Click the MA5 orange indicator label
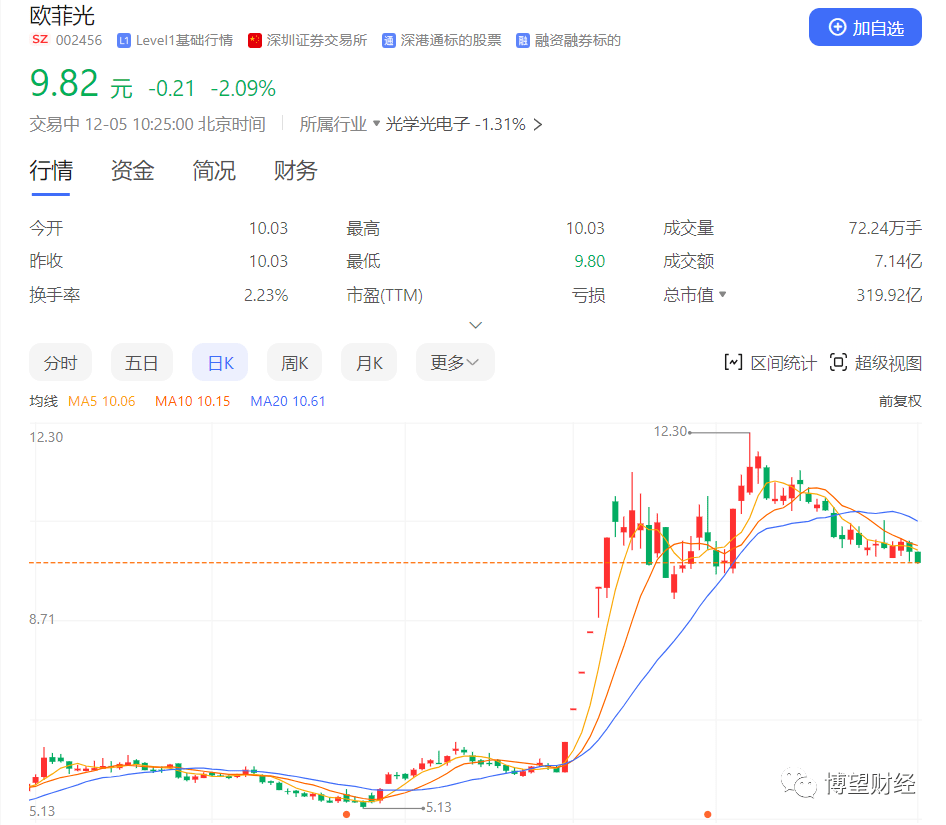 (101, 401)
